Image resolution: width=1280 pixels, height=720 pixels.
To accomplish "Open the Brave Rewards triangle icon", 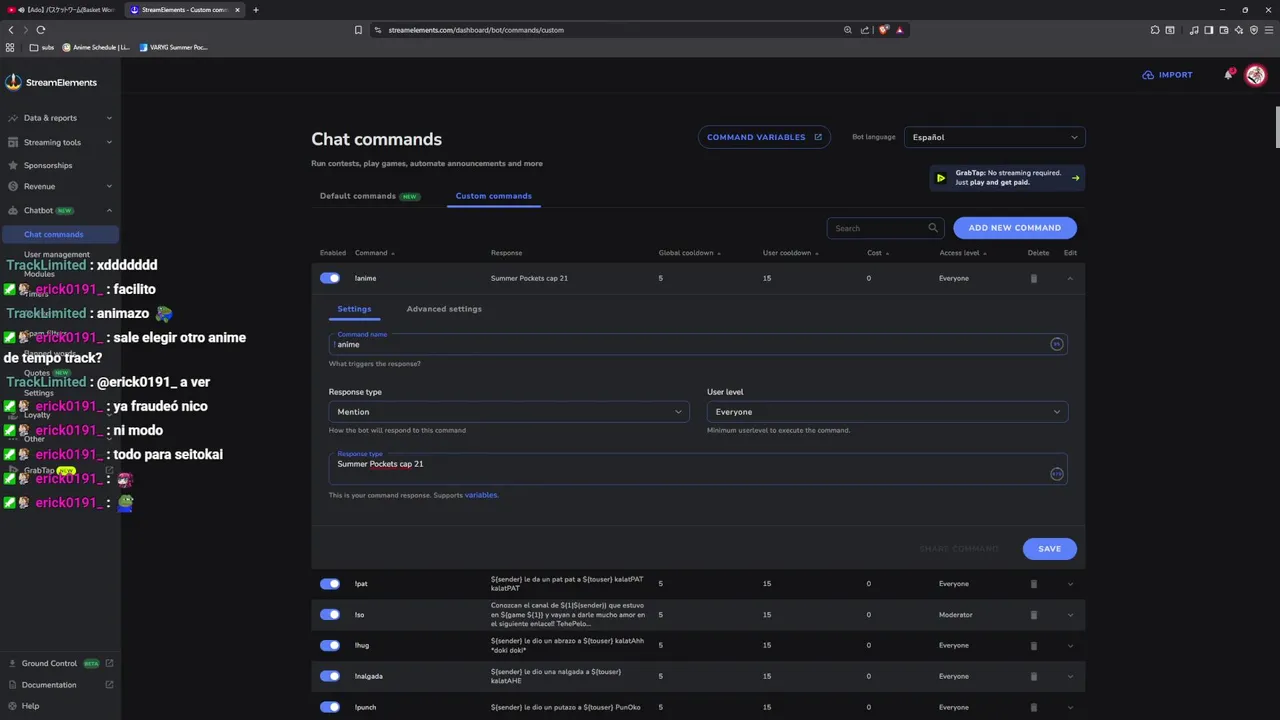I will [x=899, y=30].
